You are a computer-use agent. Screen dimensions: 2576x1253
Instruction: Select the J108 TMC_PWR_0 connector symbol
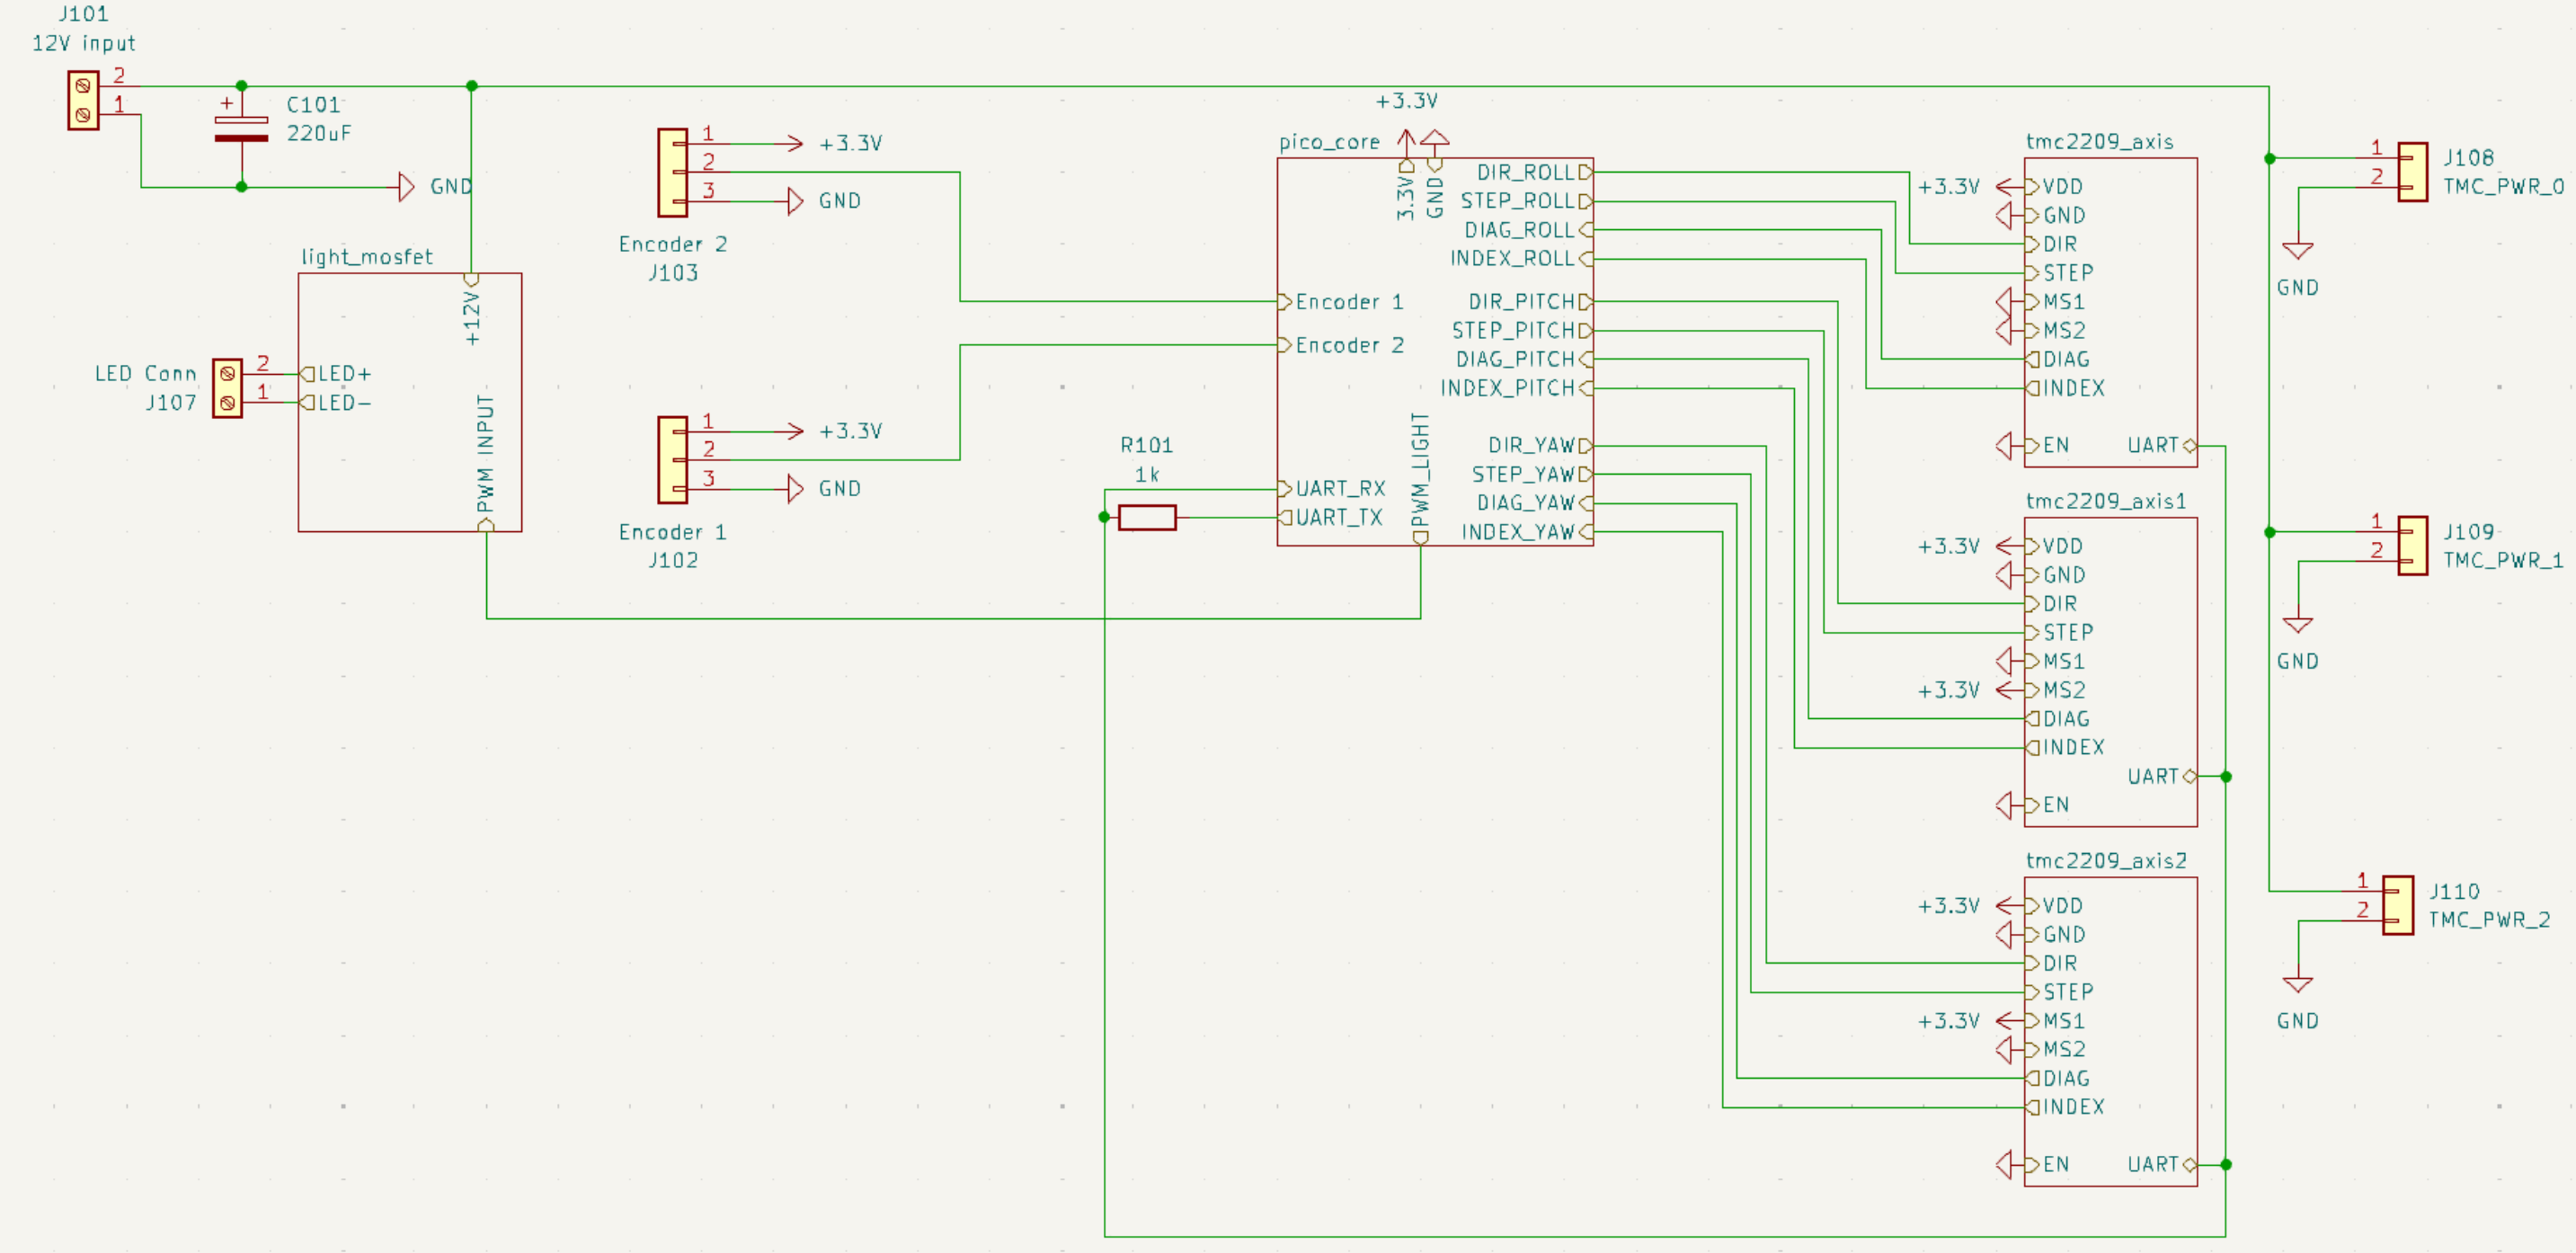(x=2412, y=172)
